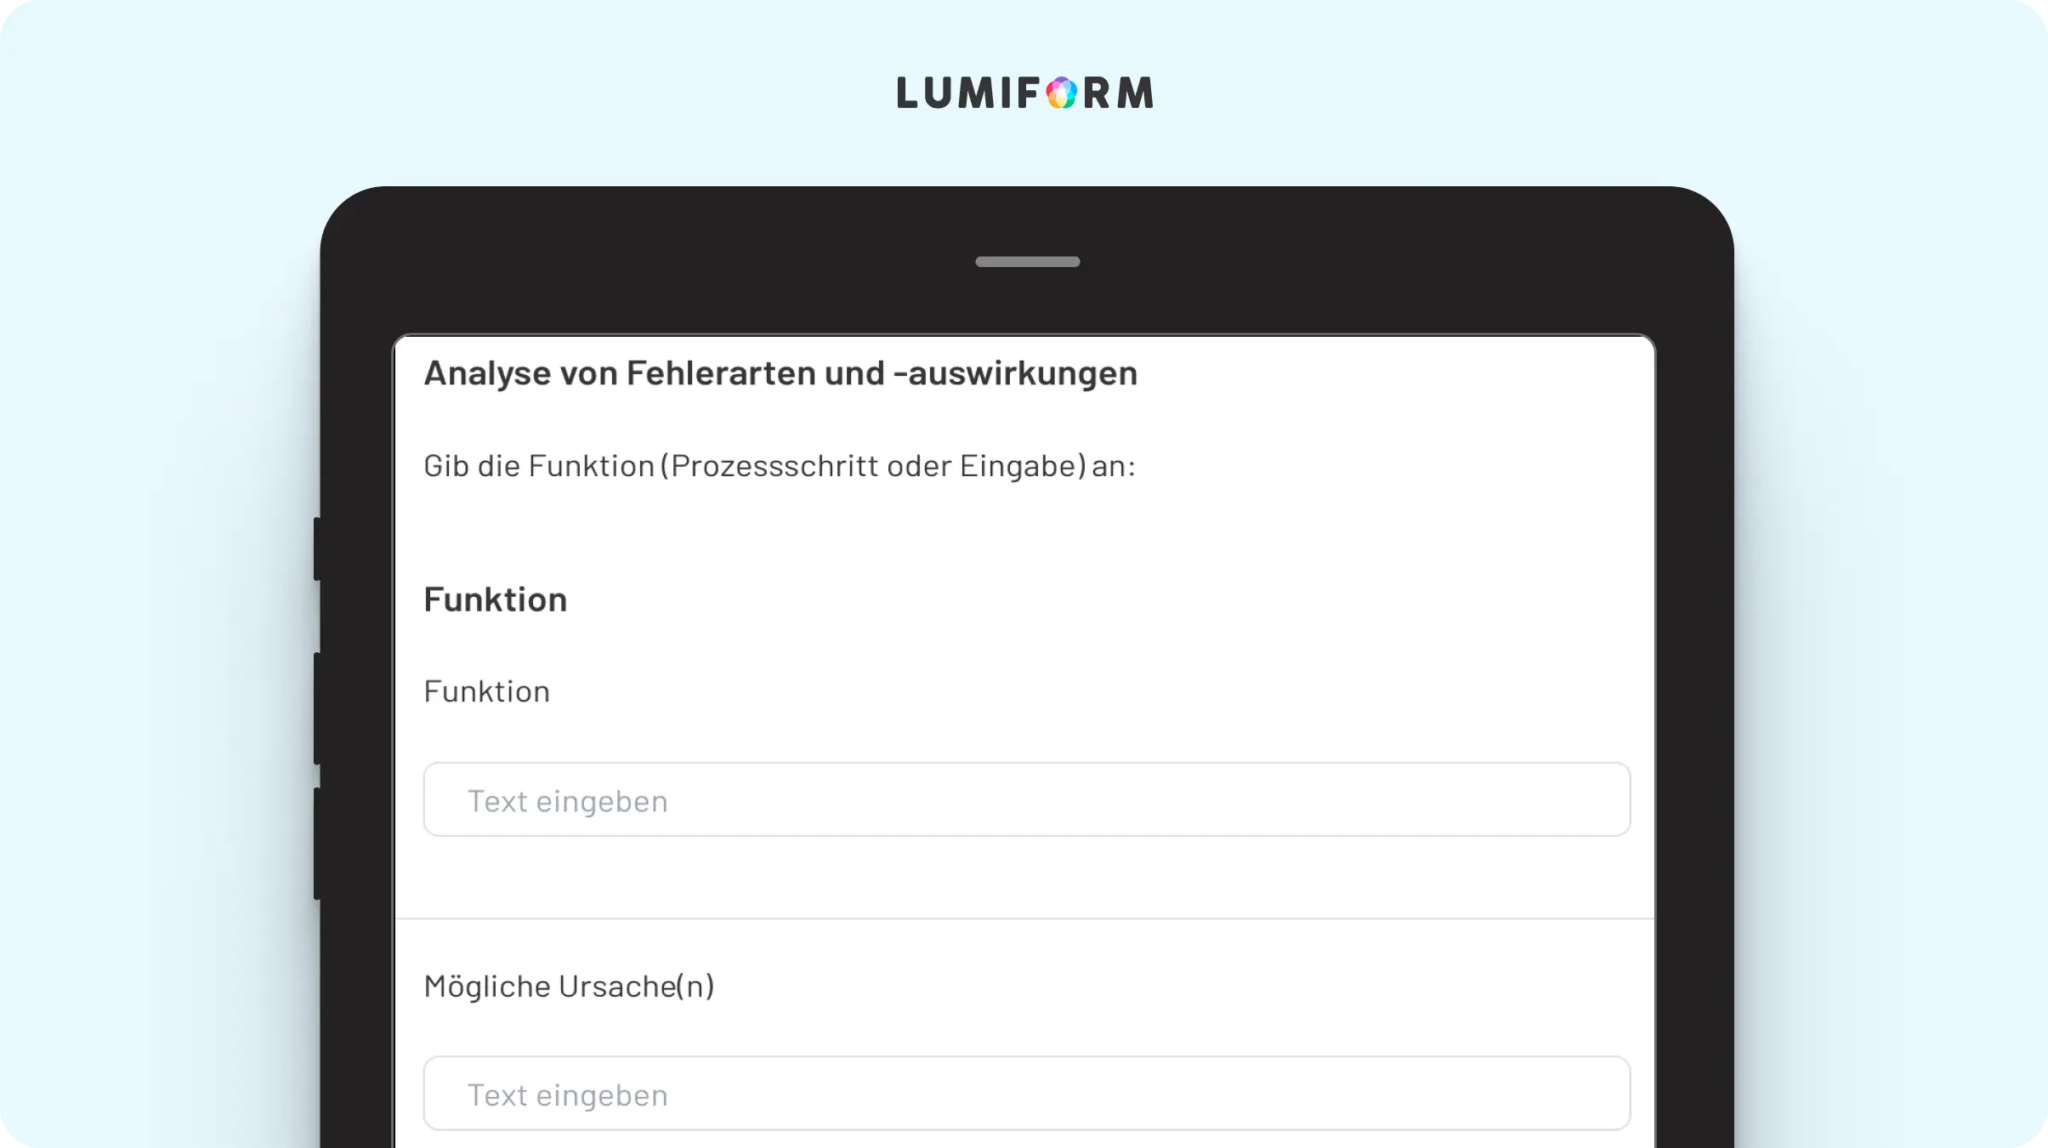Tap the top hardware button on the tablet's side
Image resolution: width=2048 pixels, height=1148 pixels.
(317, 549)
